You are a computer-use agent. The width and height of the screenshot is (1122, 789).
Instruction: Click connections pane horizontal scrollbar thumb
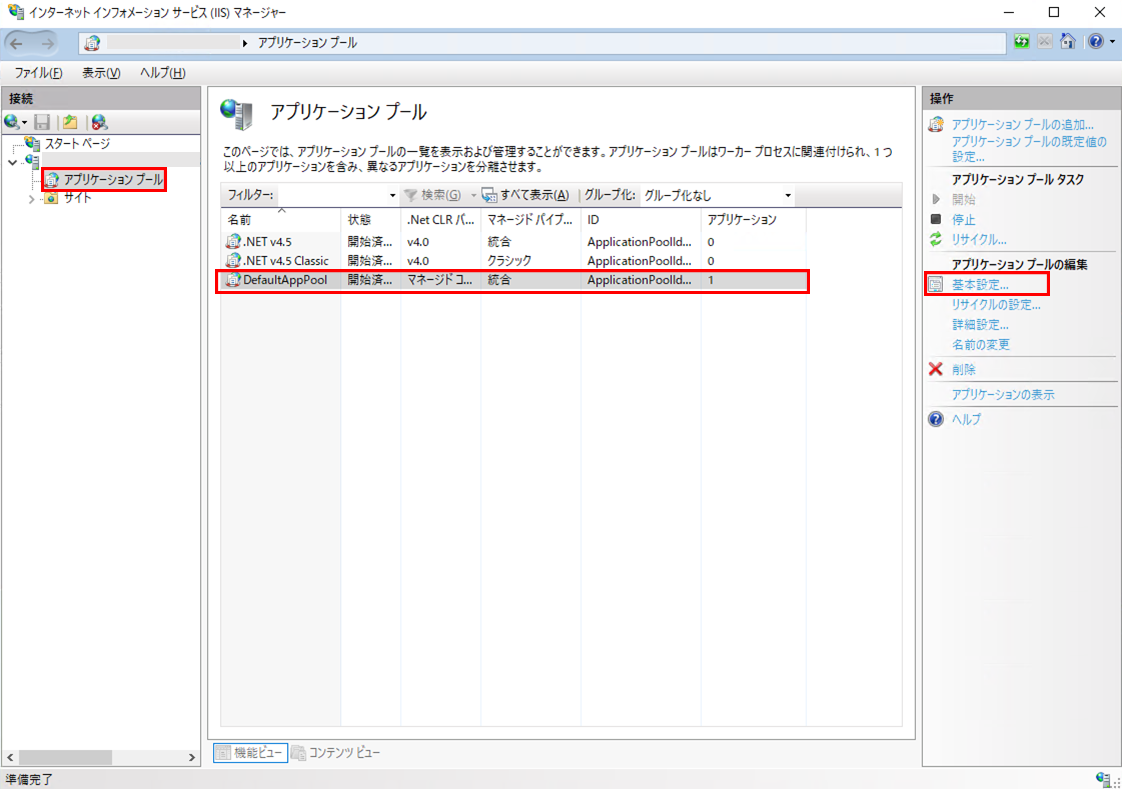65,757
